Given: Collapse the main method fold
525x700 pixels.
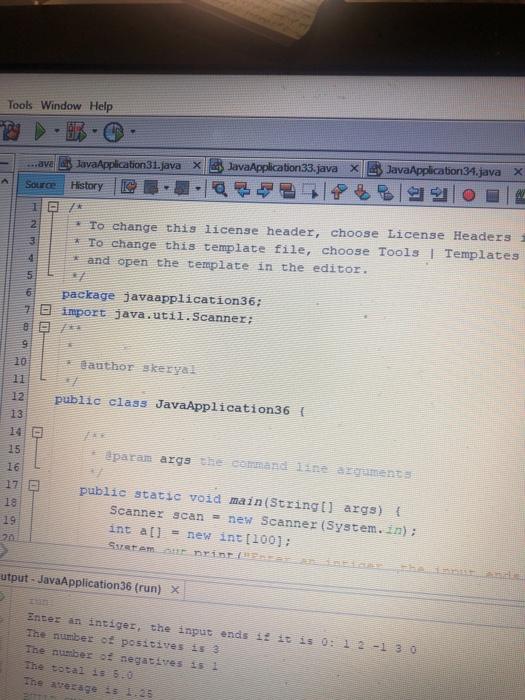Looking at the screenshot, I should click(x=34, y=485).
